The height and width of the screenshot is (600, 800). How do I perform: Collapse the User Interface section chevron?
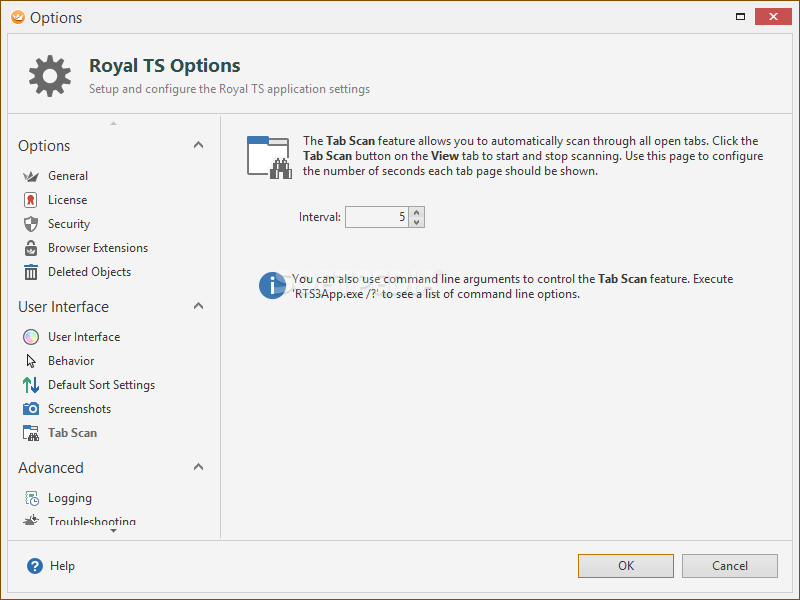[x=198, y=306]
